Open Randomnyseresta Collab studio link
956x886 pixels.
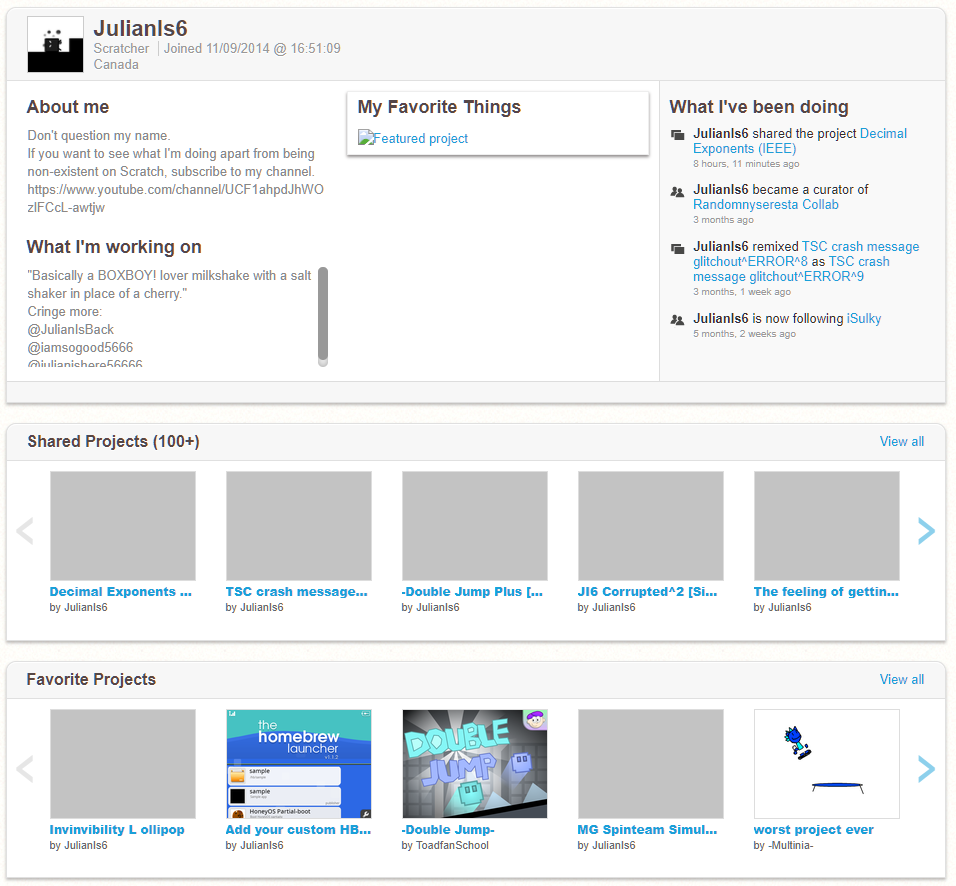tap(765, 205)
